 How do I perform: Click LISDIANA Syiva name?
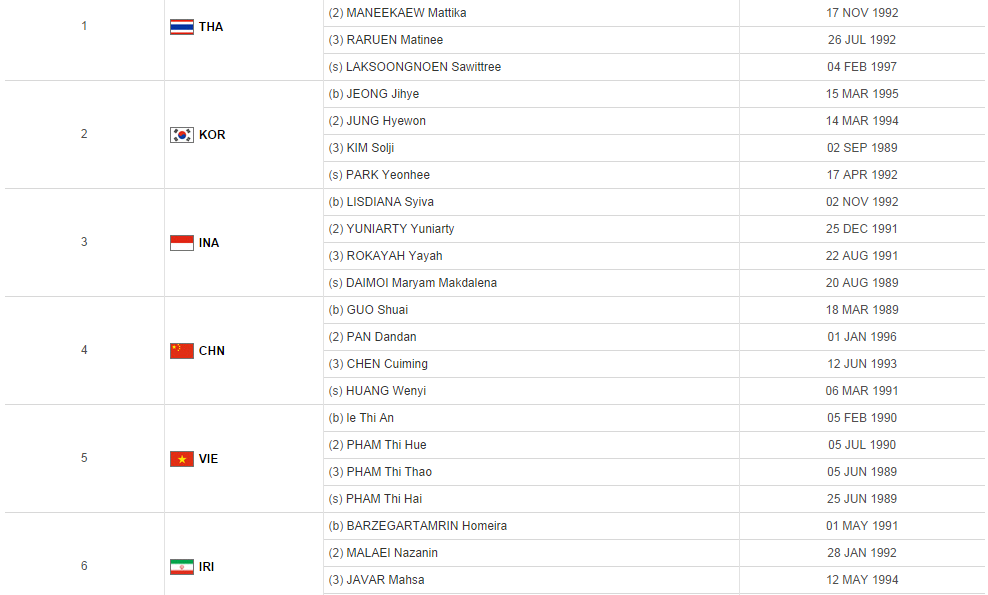click(x=391, y=202)
